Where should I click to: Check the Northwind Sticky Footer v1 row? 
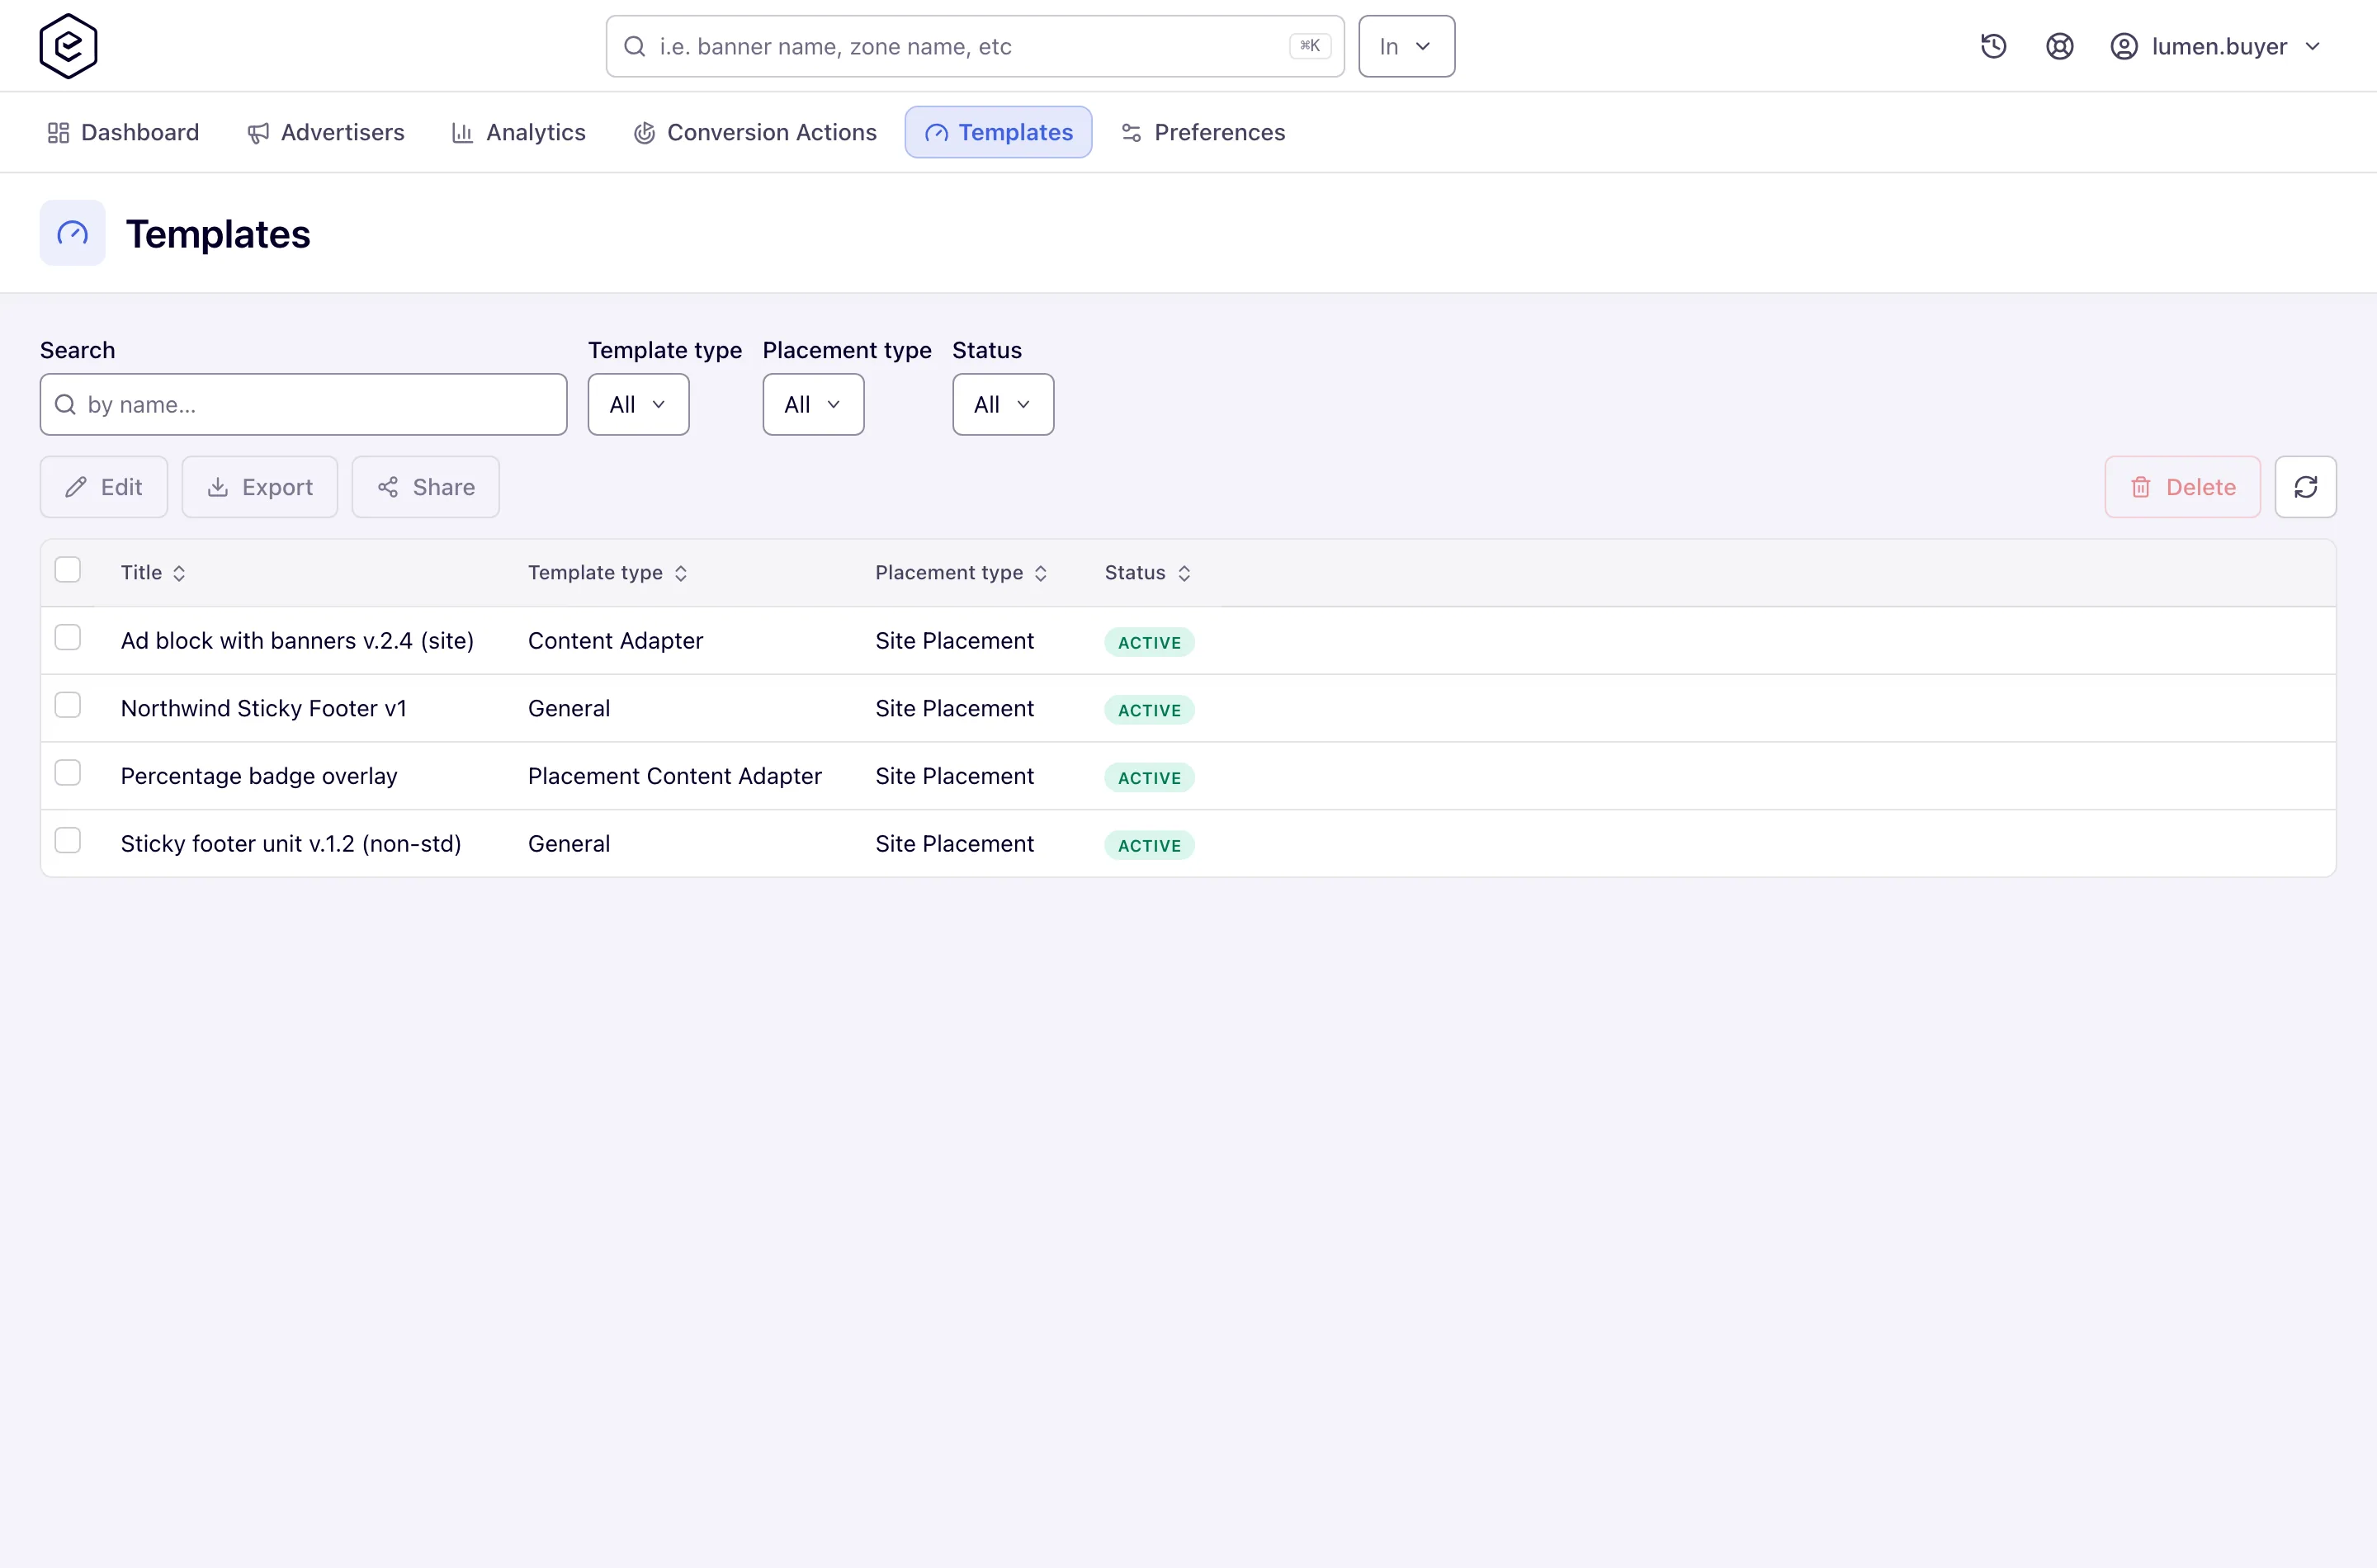pyautogui.click(x=67, y=705)
